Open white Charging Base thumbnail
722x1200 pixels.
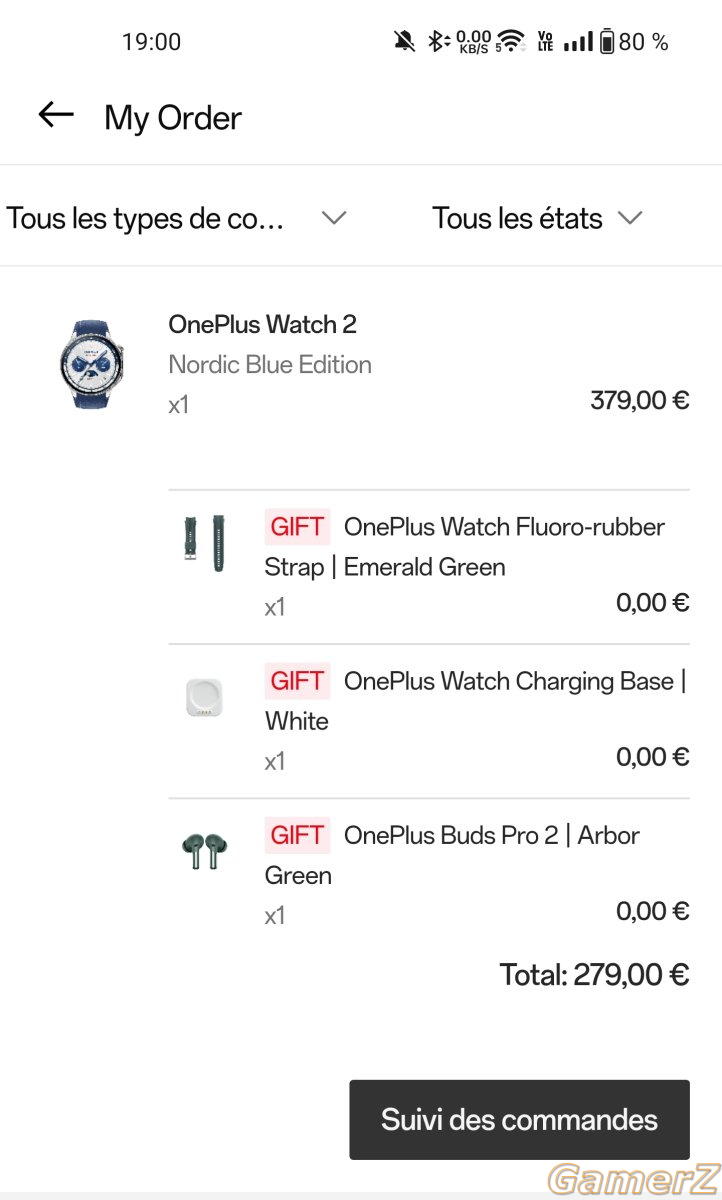[x=205, y=698]
